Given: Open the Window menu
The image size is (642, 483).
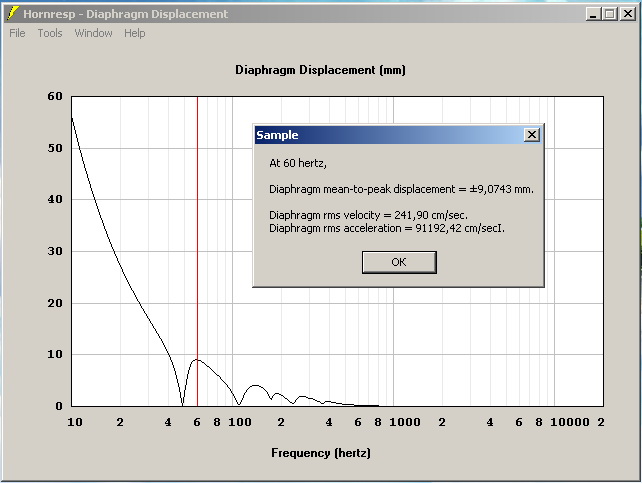Looking at the screenshot, I should 93,33.
